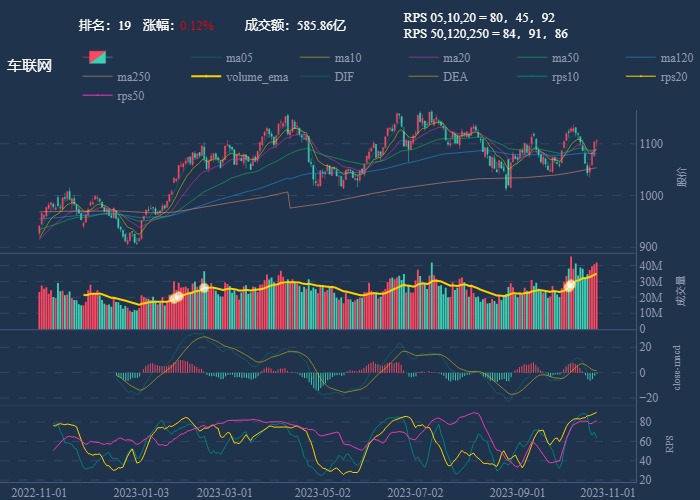Screen dimensions: 700x500
Task: Click the 车联网 chart title
Action: tap(29, 66)
